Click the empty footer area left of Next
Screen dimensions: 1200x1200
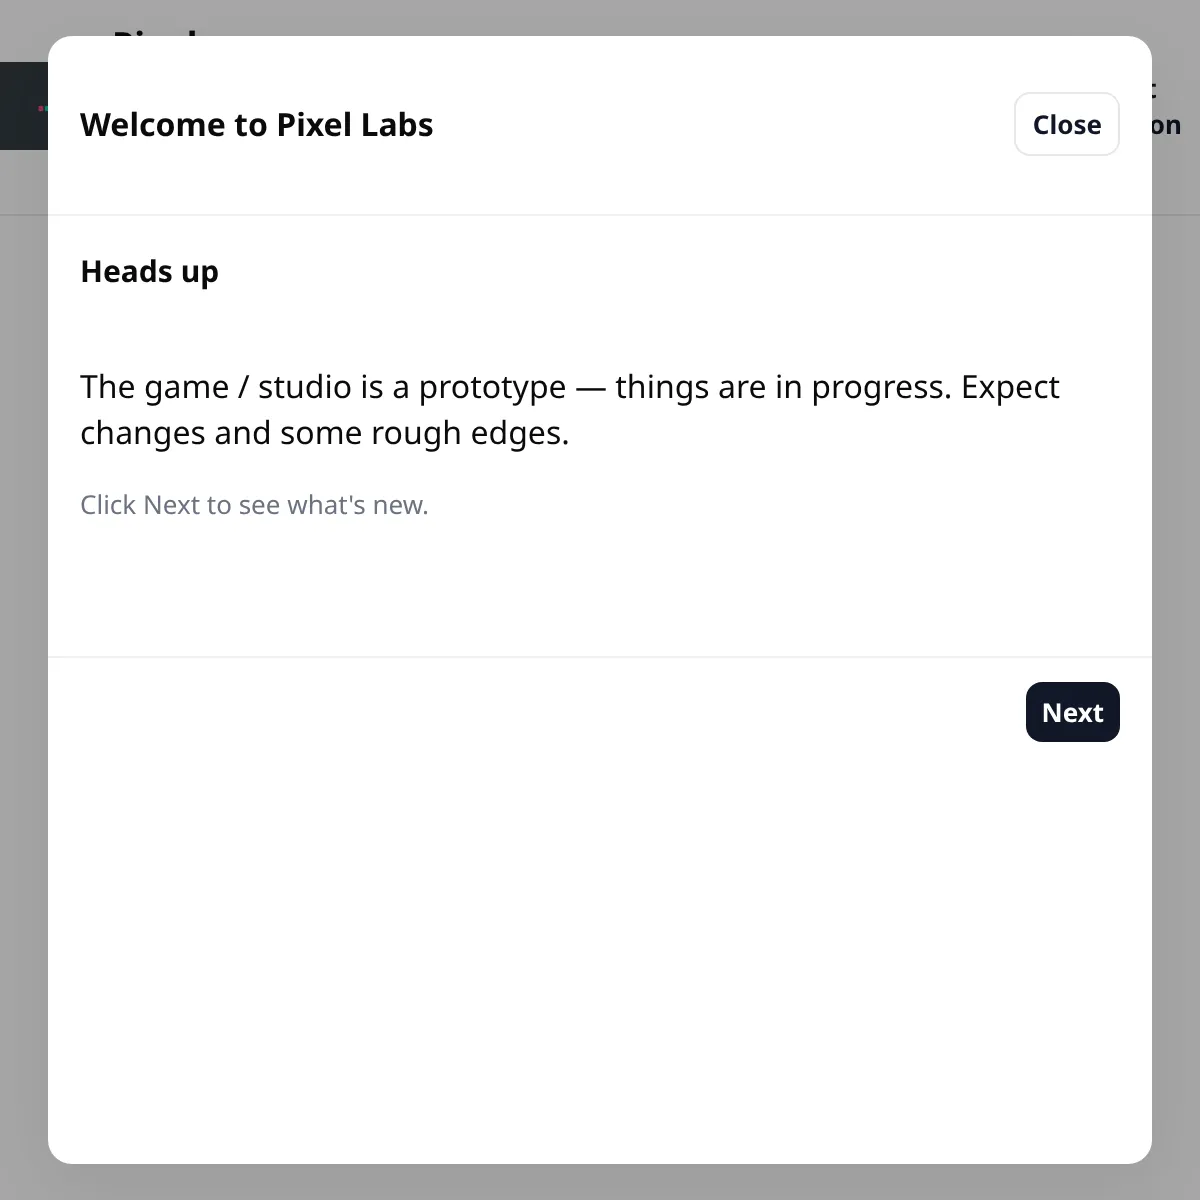(x=540, y=712)
